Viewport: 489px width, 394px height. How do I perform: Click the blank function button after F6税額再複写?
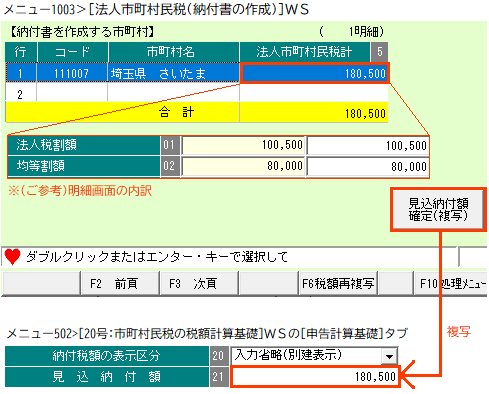point(396,283)
